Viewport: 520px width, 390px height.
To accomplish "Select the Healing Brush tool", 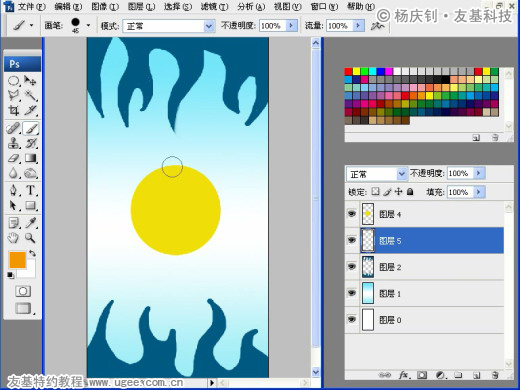I will (x=14, y=128).
